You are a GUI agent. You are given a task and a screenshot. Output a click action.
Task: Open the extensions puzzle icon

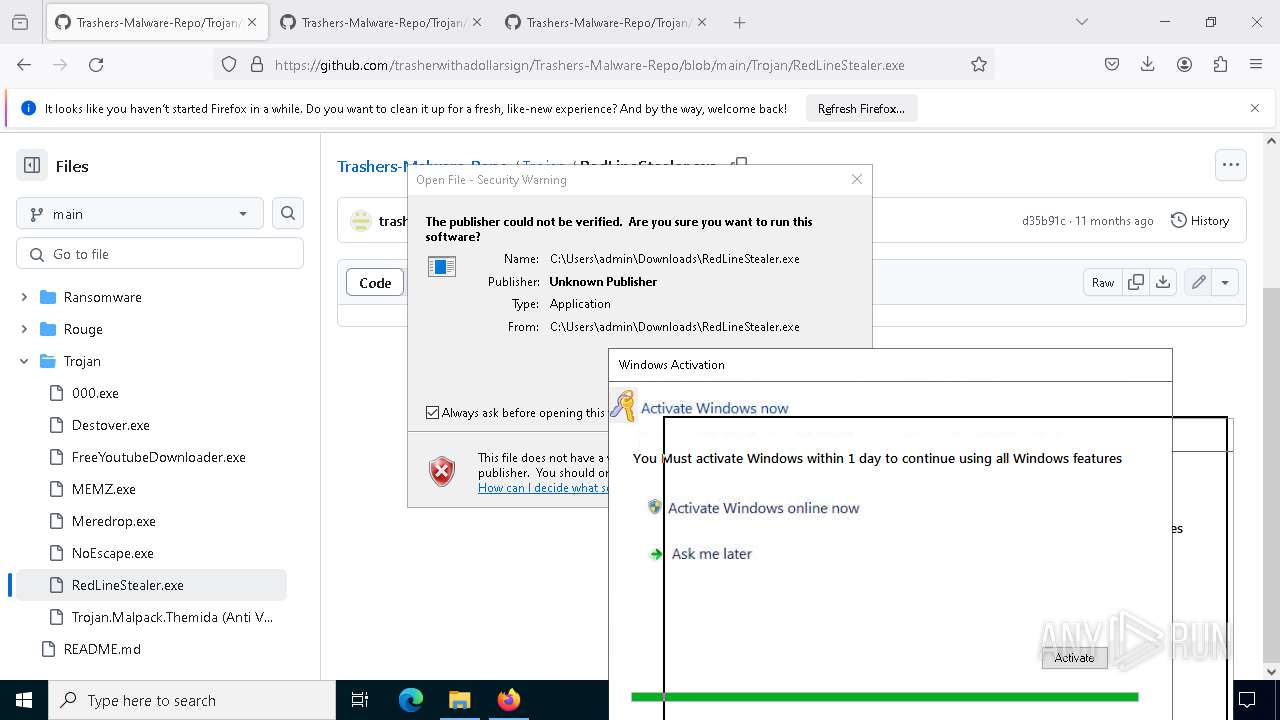tap(1220, 64)
